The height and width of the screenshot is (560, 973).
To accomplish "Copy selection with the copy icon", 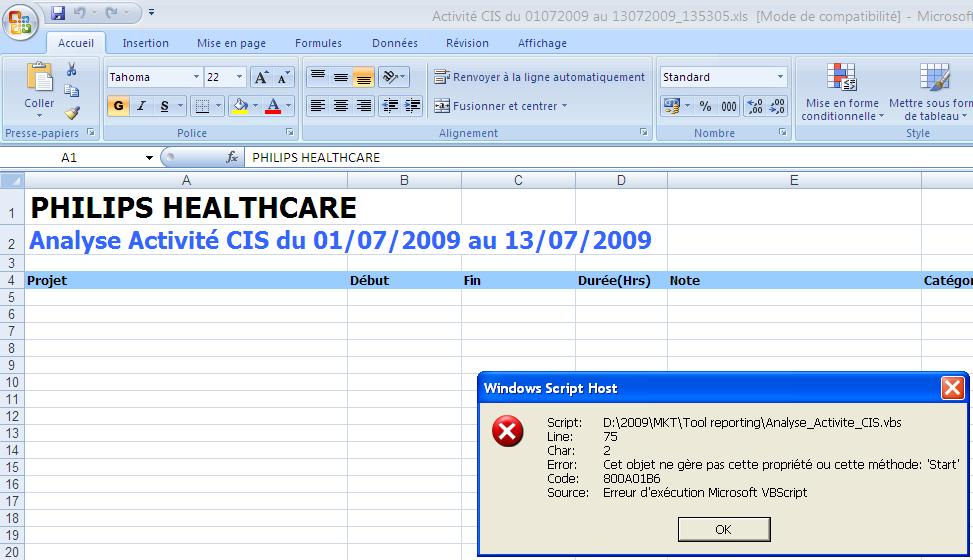I will tap(72, 91).
